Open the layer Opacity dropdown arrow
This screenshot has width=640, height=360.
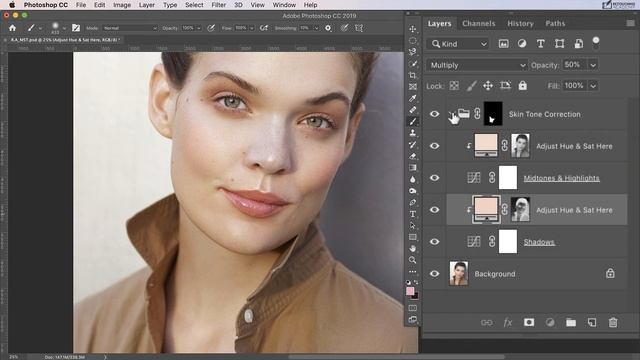pyautogui.click(x=593, y=65)
